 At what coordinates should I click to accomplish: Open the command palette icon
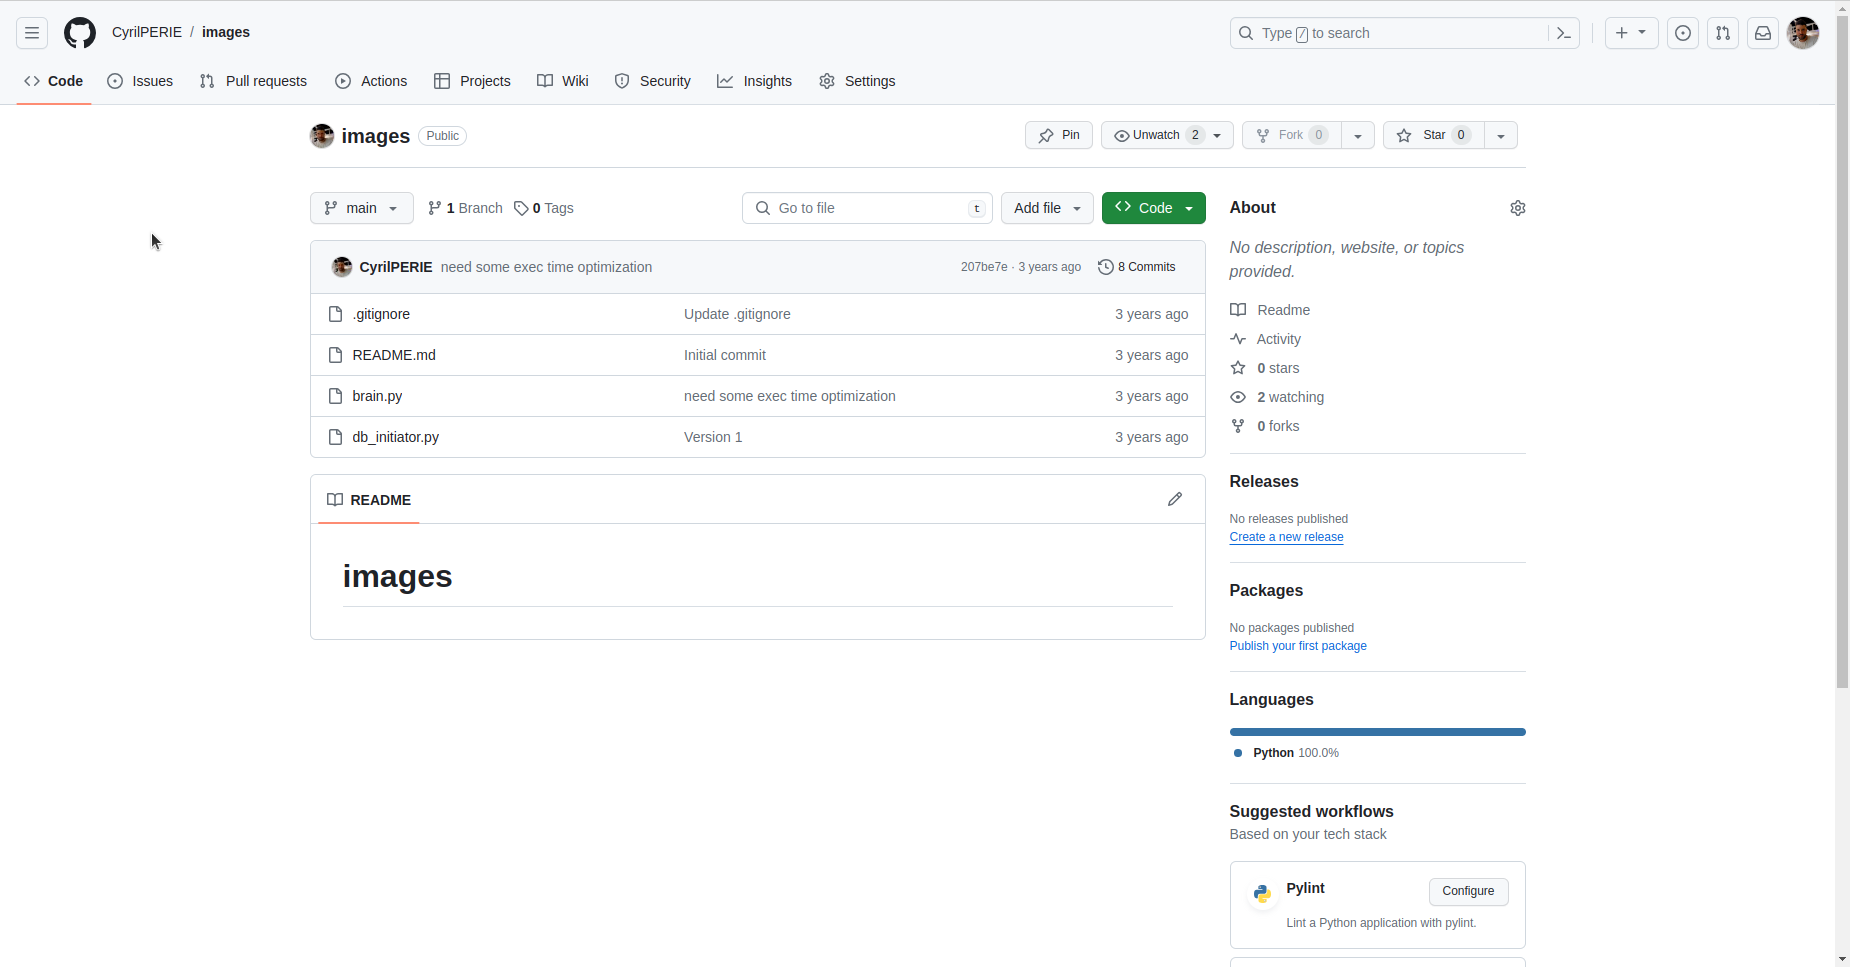(x=1564, y=33)
